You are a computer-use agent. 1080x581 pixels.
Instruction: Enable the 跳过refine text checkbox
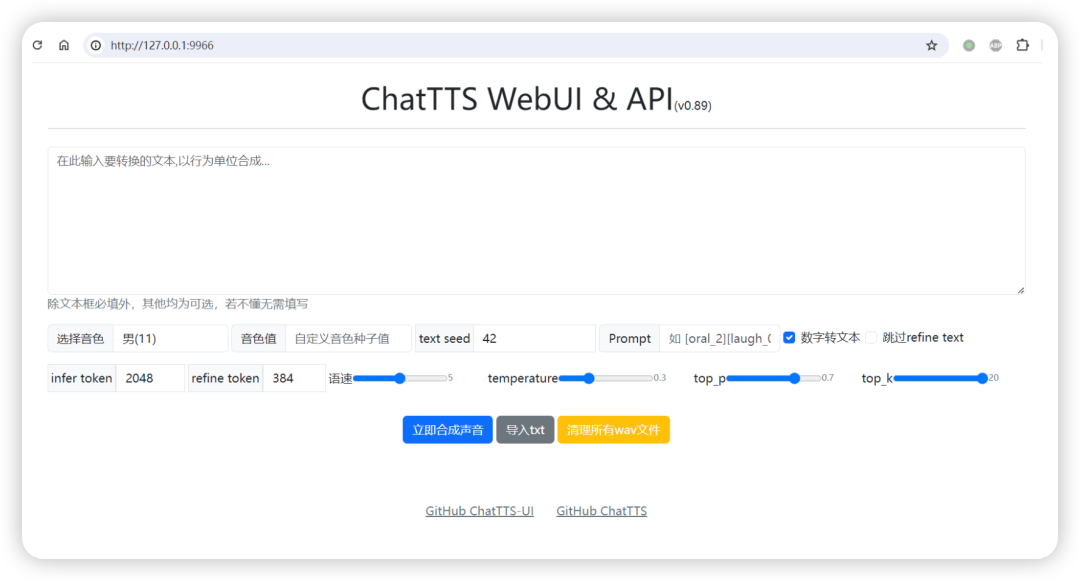tap(871, 337)
